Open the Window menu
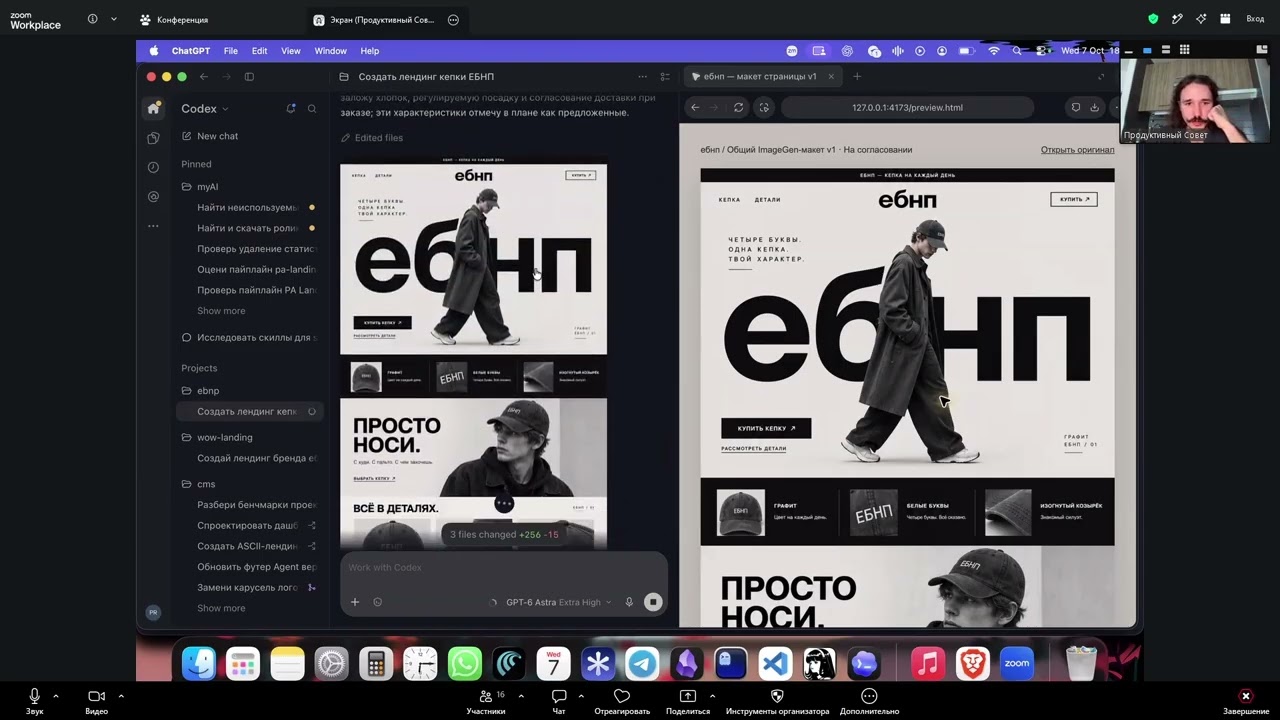 (x=330, y=51)
